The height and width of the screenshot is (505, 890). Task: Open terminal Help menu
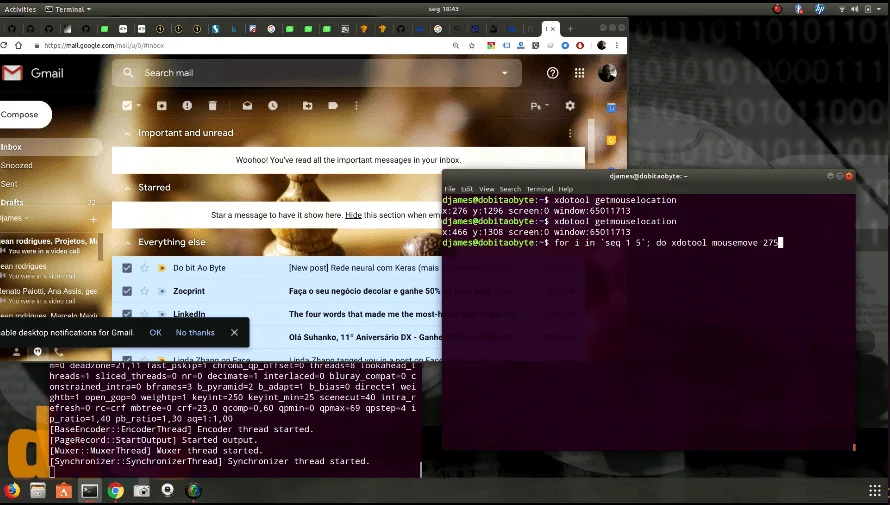565,189
